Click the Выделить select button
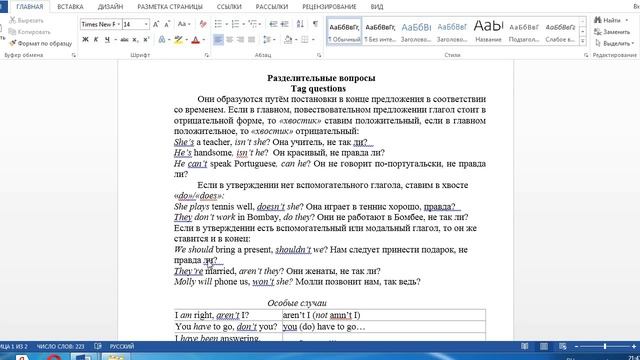Screen dimensions: 640x360 pos(614,43)
